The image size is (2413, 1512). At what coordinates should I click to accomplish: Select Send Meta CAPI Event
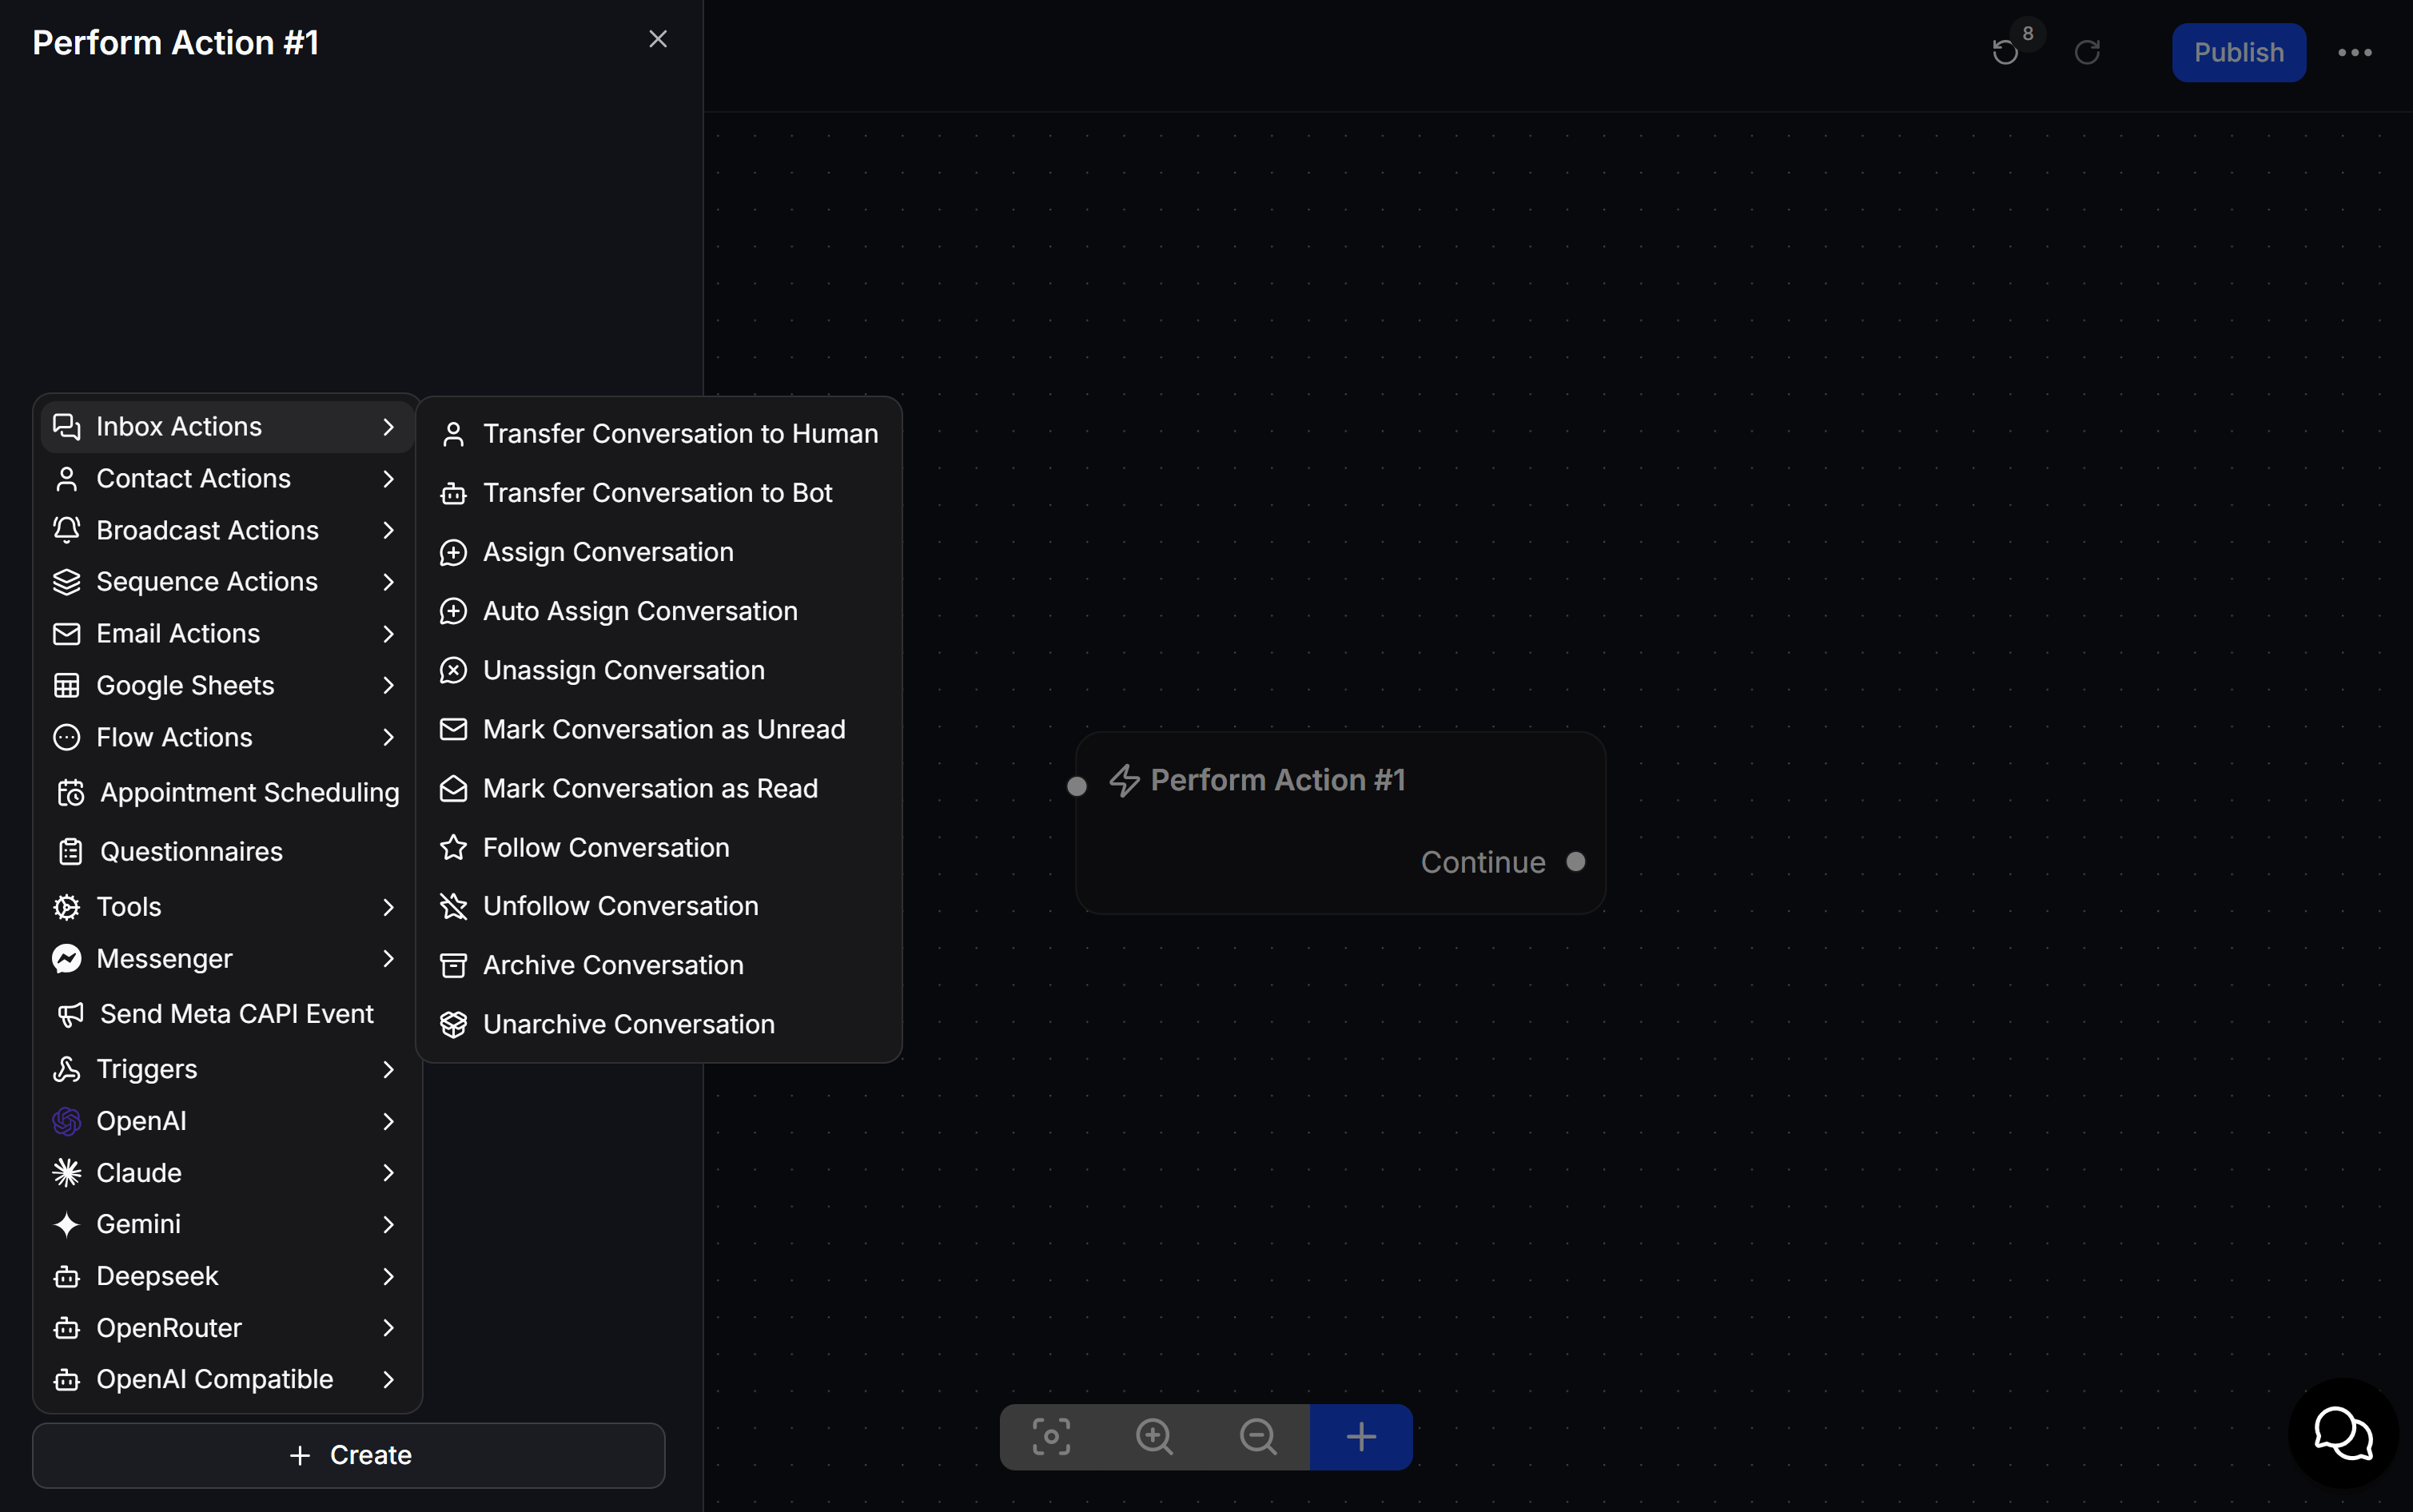pyautogui.click(x=227, y=1014)
